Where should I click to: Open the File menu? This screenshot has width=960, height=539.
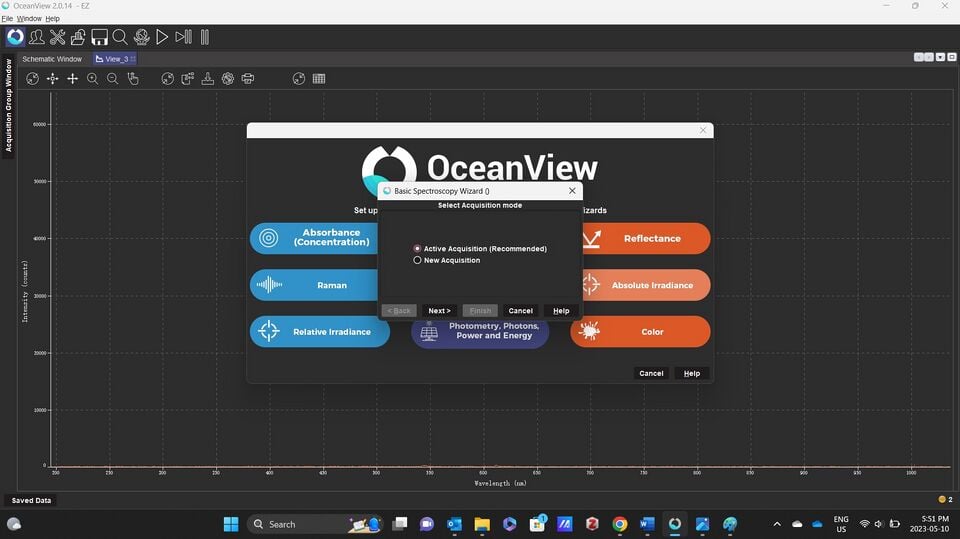(7, 18)
